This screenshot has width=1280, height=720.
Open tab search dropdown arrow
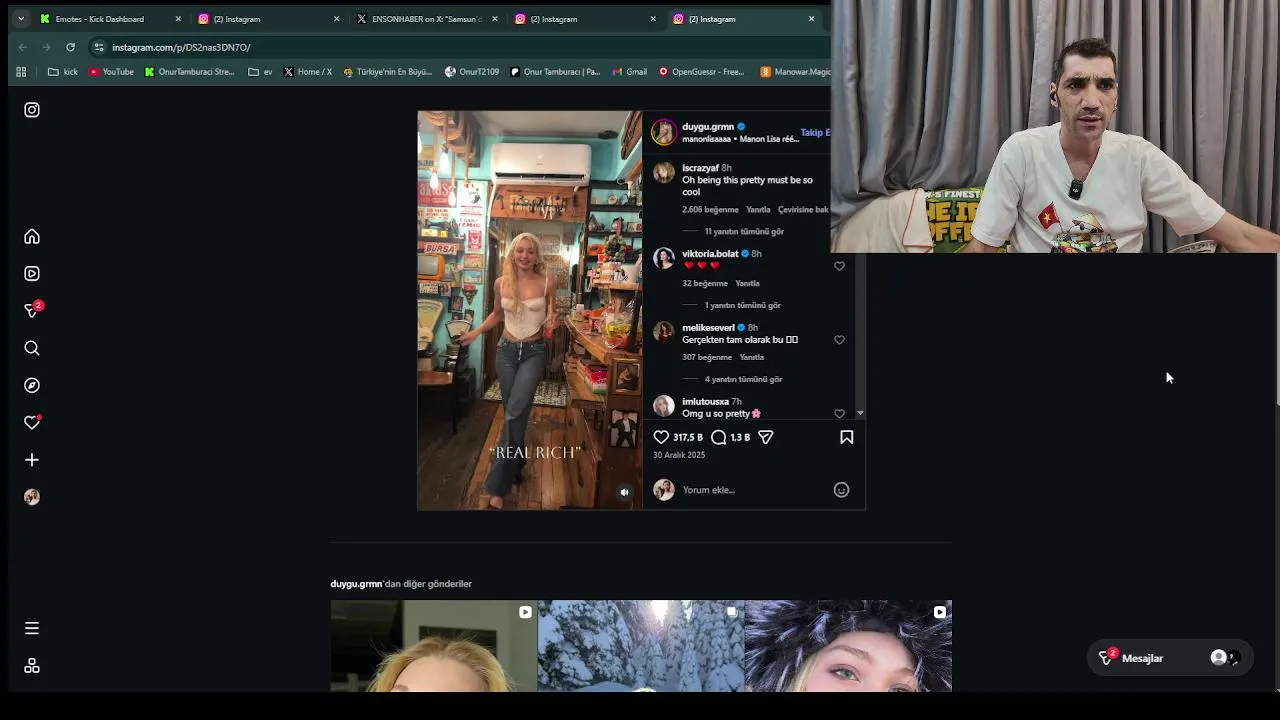(20, 19)
